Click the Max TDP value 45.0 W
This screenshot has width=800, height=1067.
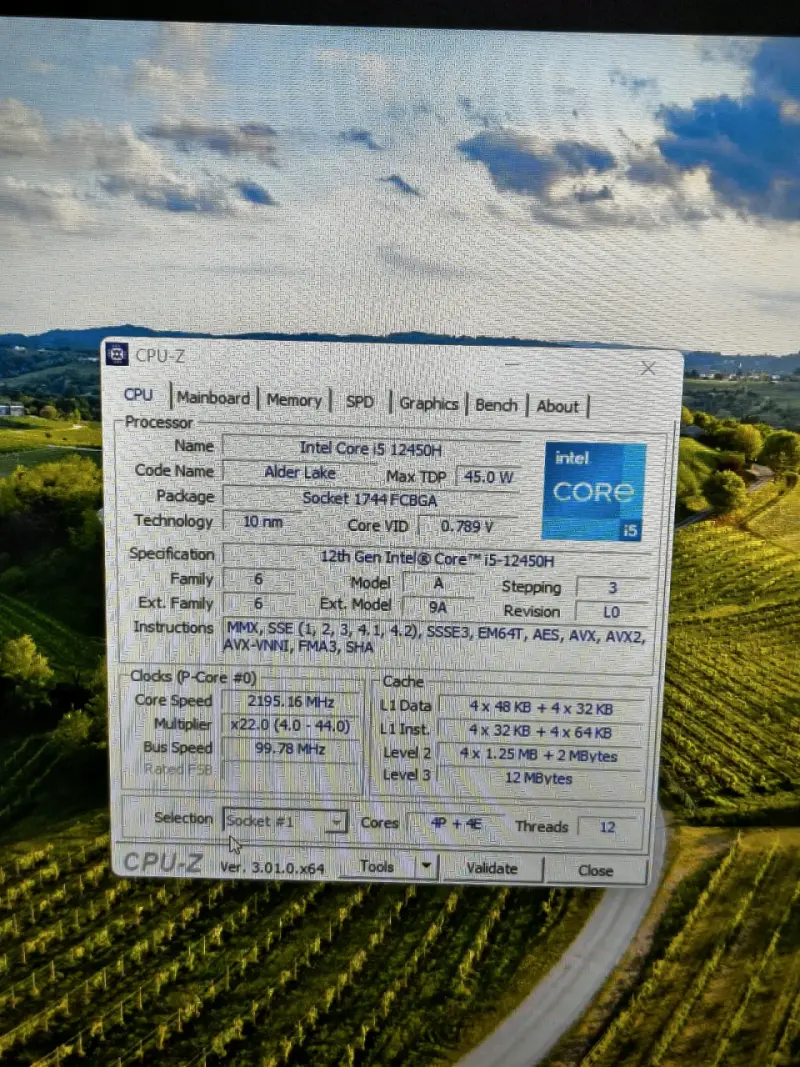[488, 476]
